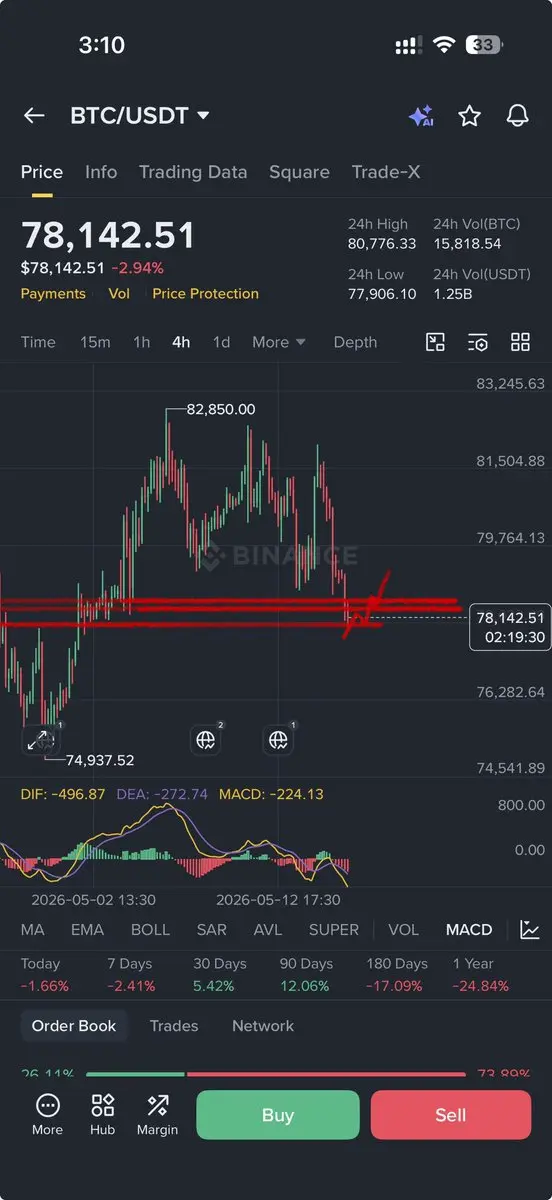Open the Hub icon
Screen dimensions: 552x1200
[x=102, y=1114]
